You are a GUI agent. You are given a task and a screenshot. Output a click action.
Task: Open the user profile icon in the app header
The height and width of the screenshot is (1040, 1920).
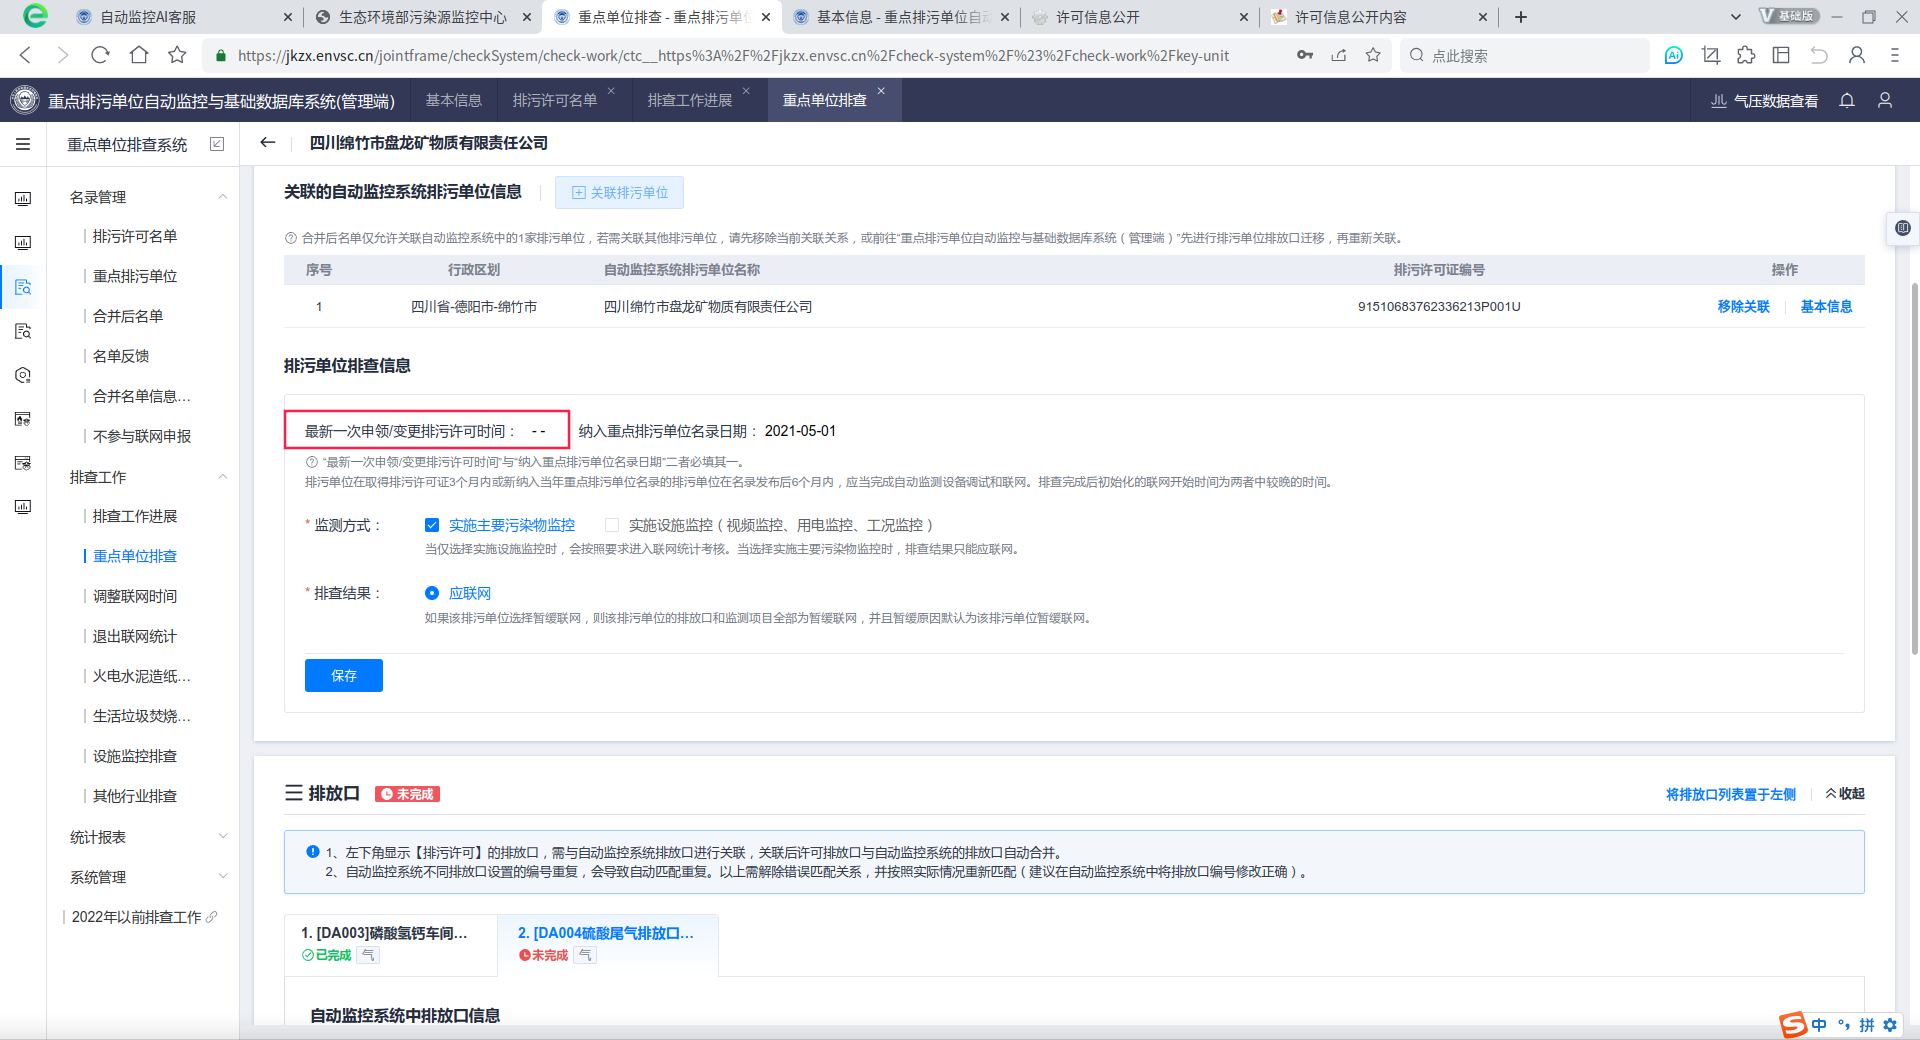coord(1885,100)
